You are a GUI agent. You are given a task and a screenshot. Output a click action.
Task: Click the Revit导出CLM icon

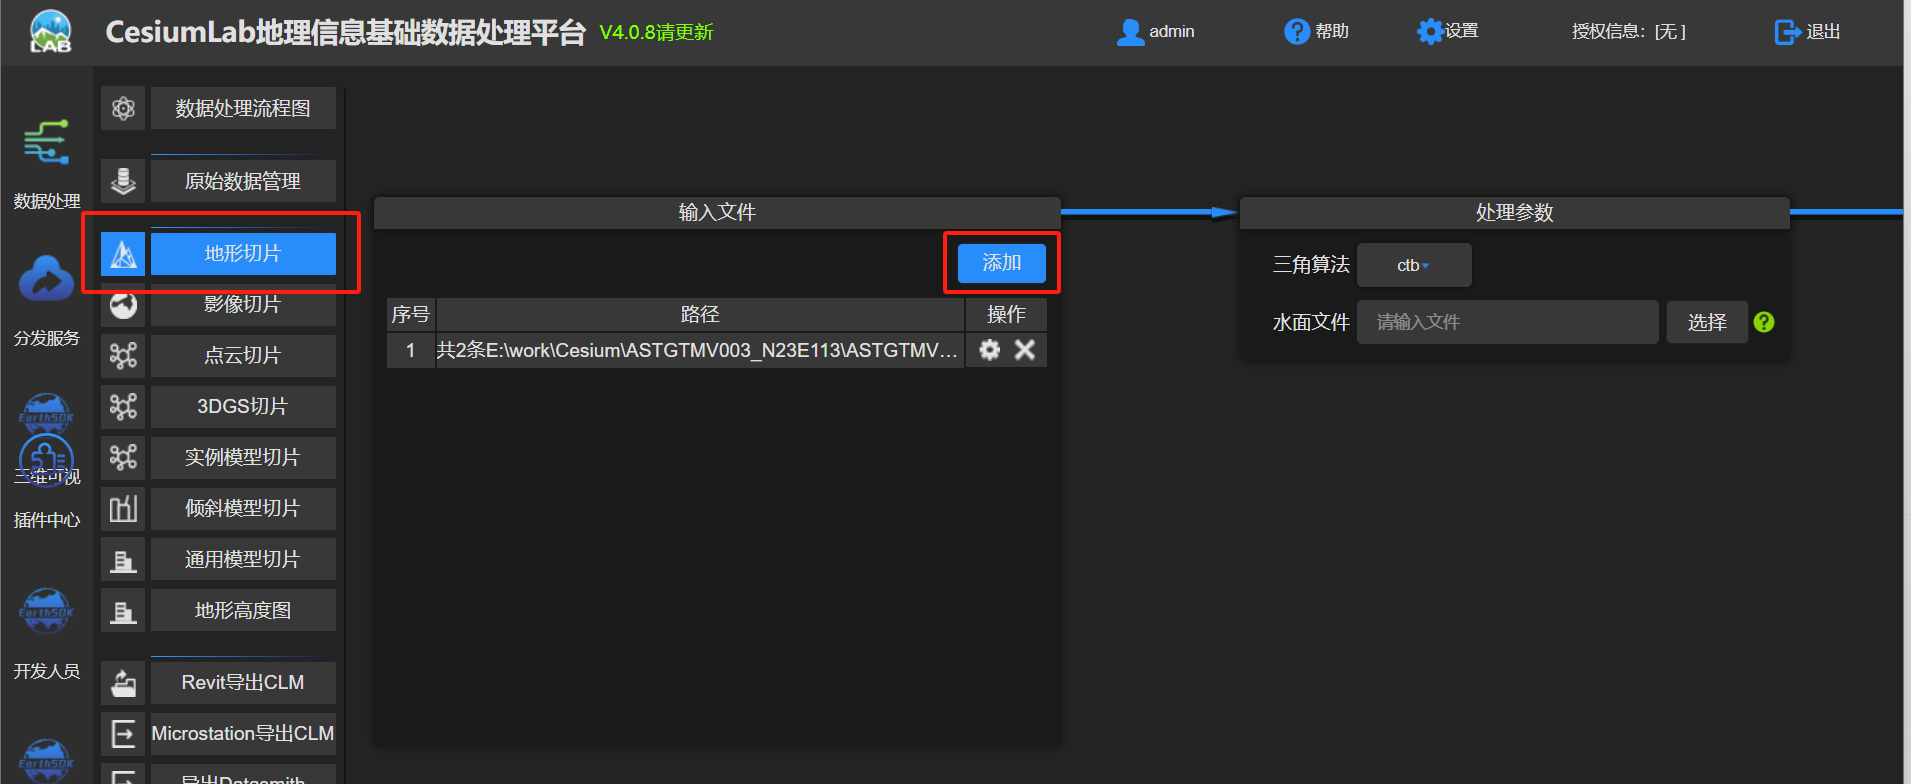tap(123, 682)
